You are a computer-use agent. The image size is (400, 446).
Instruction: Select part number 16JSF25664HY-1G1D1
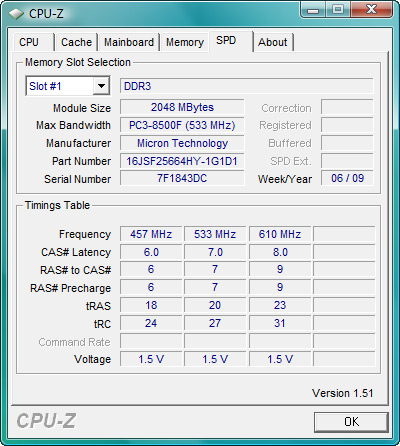[182, 161]
